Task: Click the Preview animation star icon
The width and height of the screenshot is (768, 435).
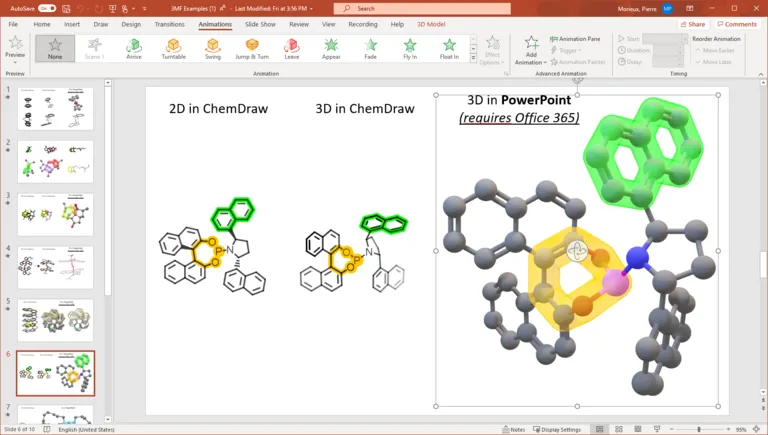Action: pos(15,44)
